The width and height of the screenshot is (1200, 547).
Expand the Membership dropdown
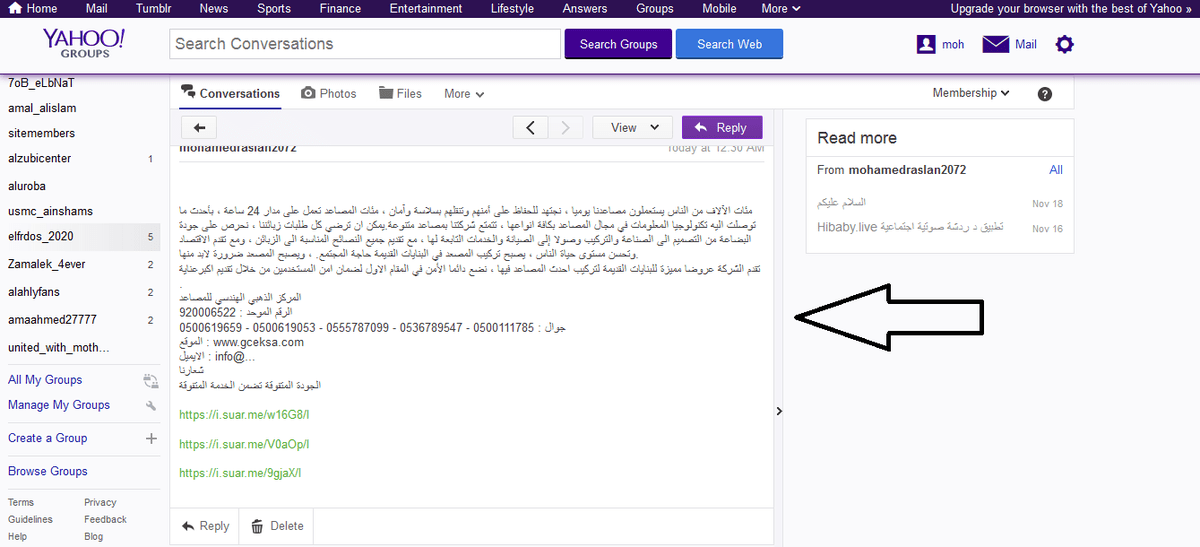tap(971, 93)
